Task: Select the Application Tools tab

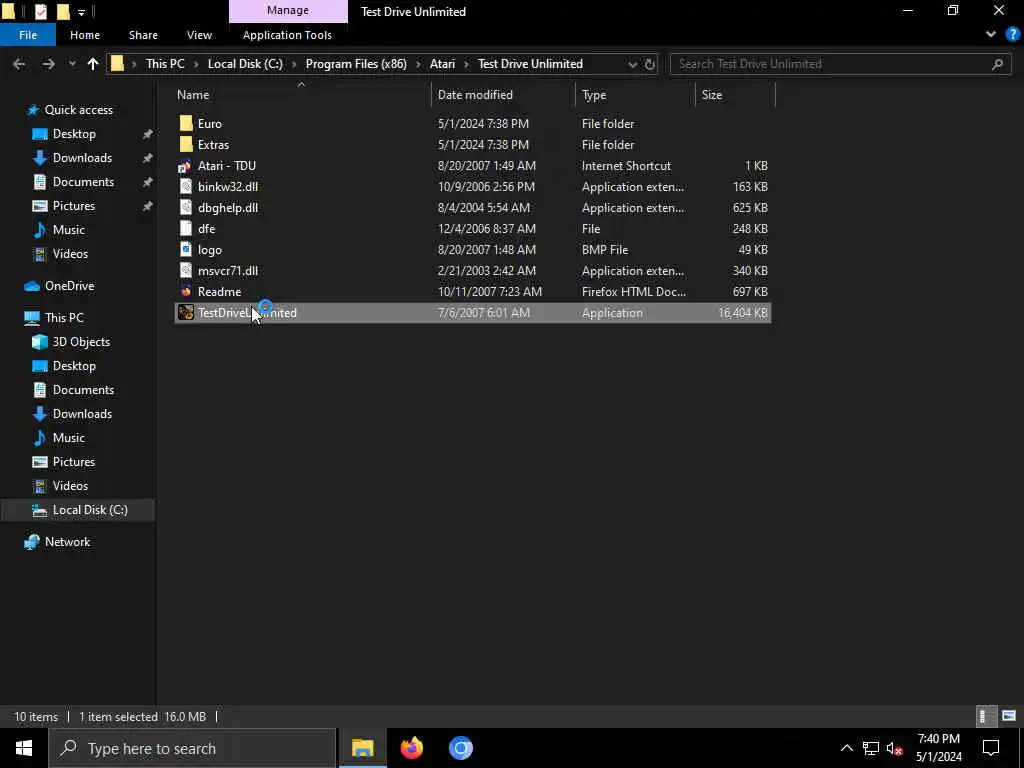Action: (x=287, y=35)
